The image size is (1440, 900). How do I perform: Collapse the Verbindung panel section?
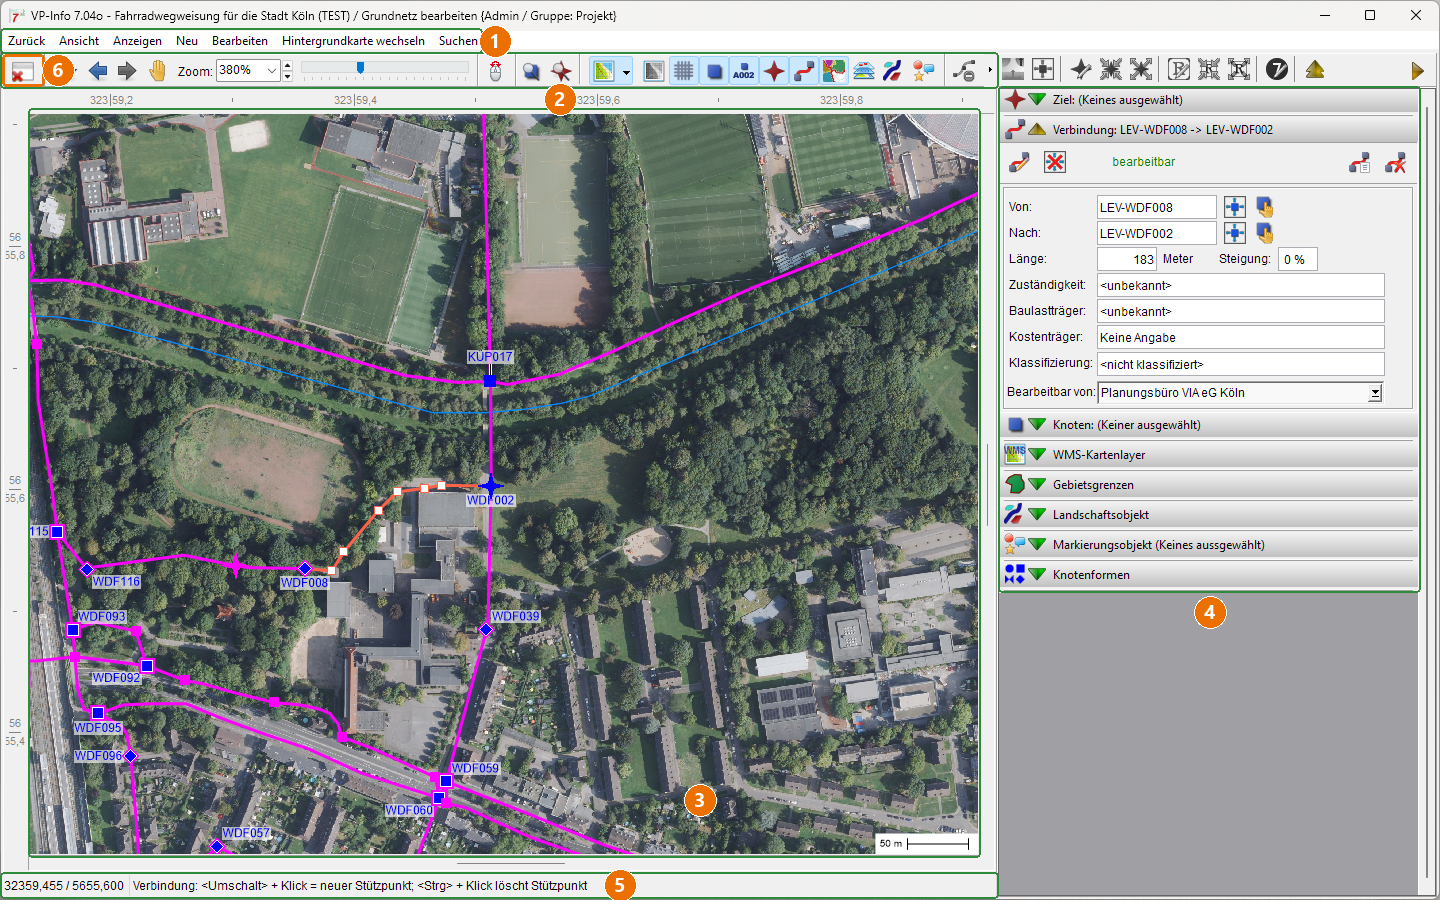1037,130
